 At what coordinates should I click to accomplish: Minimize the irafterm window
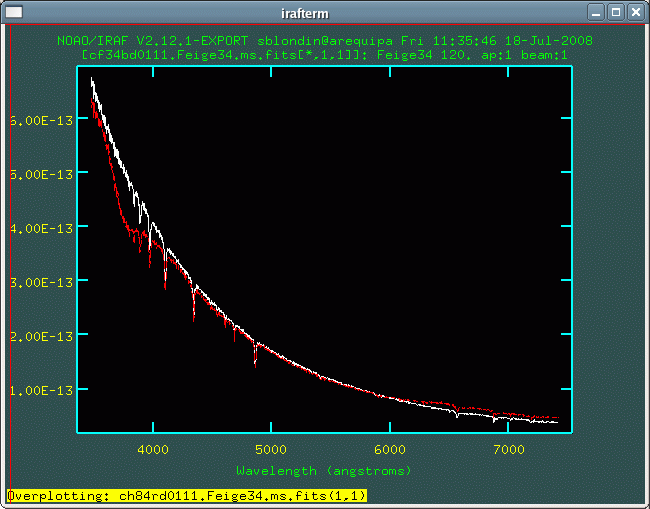click(597, 12)
